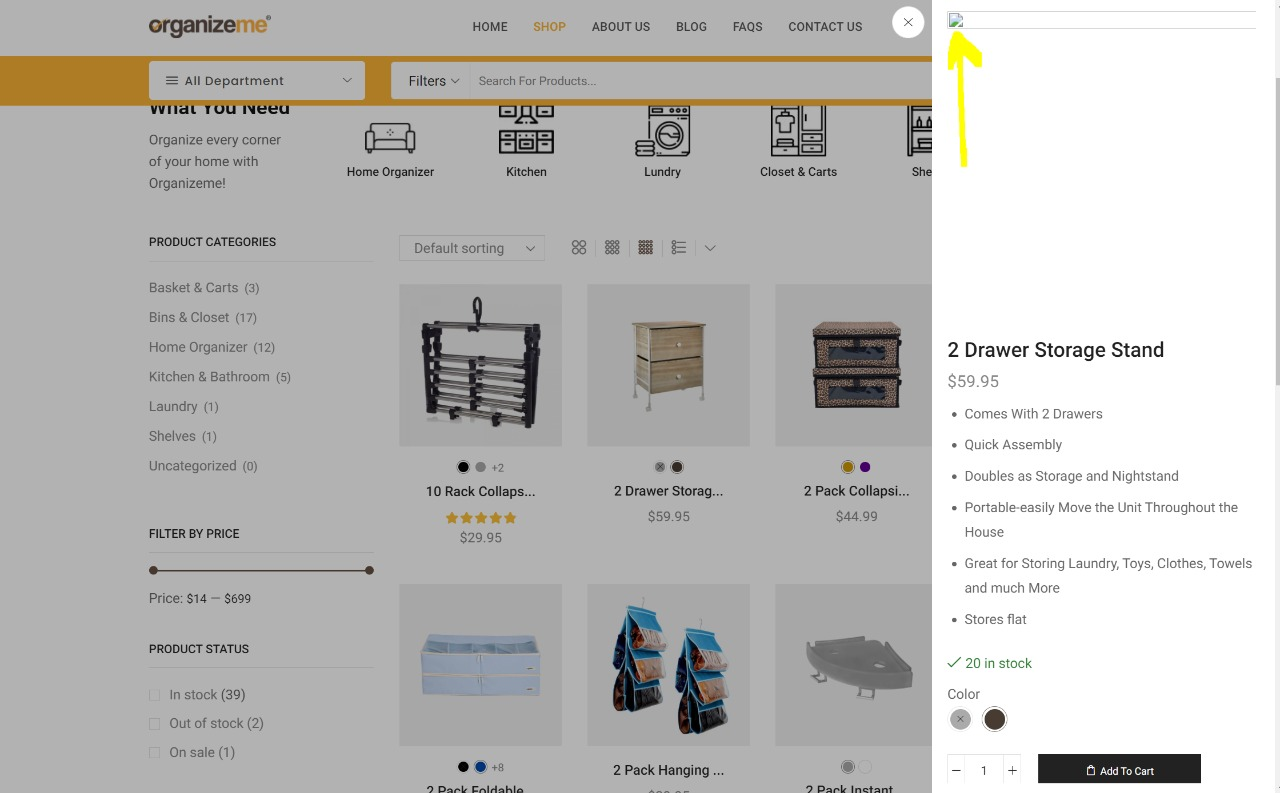Viewport: 1280px width, 793px height.
Task: Show +2 more colors for 10 Rack
Action: tap(498, 468)
